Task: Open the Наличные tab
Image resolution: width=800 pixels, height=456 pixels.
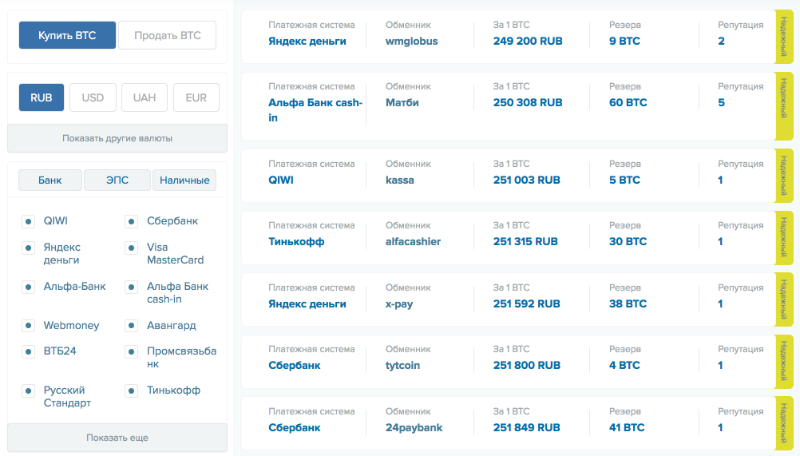Action: coord(184,181)
